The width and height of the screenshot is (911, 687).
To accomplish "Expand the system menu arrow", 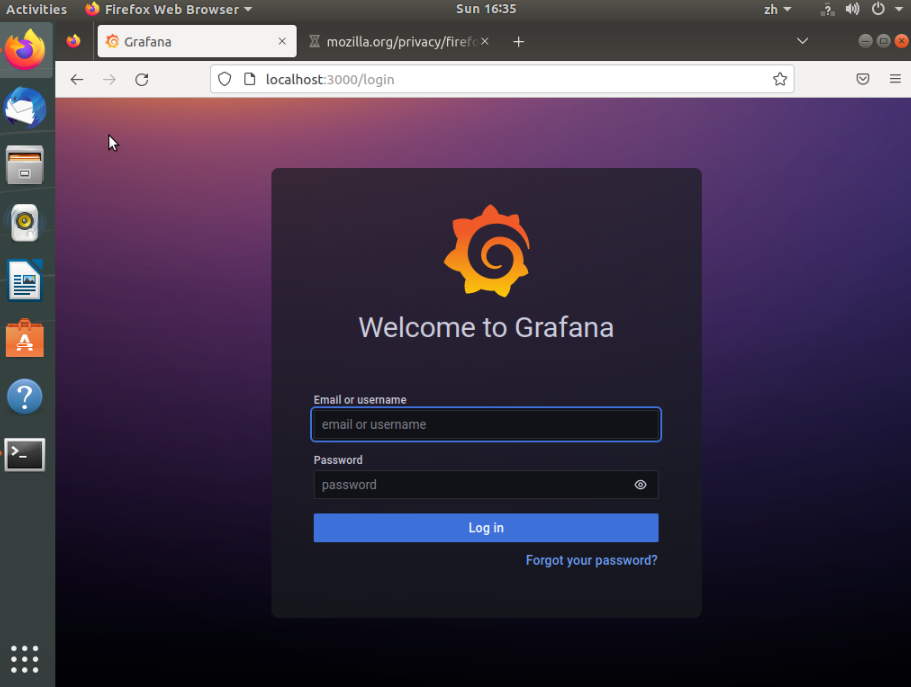I will [898, 9].
